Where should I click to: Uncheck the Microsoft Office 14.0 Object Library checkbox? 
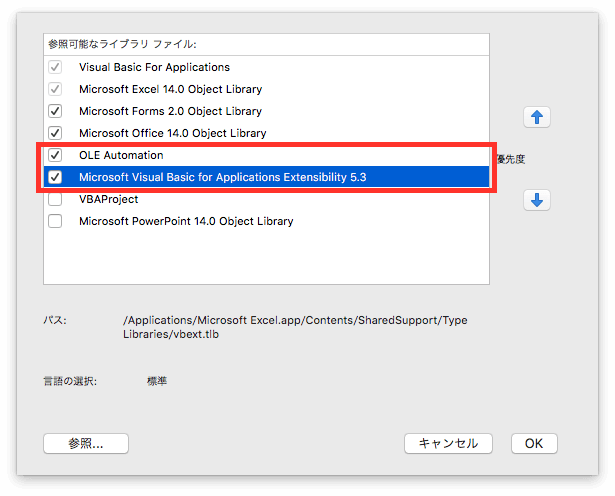coord(55,133)
